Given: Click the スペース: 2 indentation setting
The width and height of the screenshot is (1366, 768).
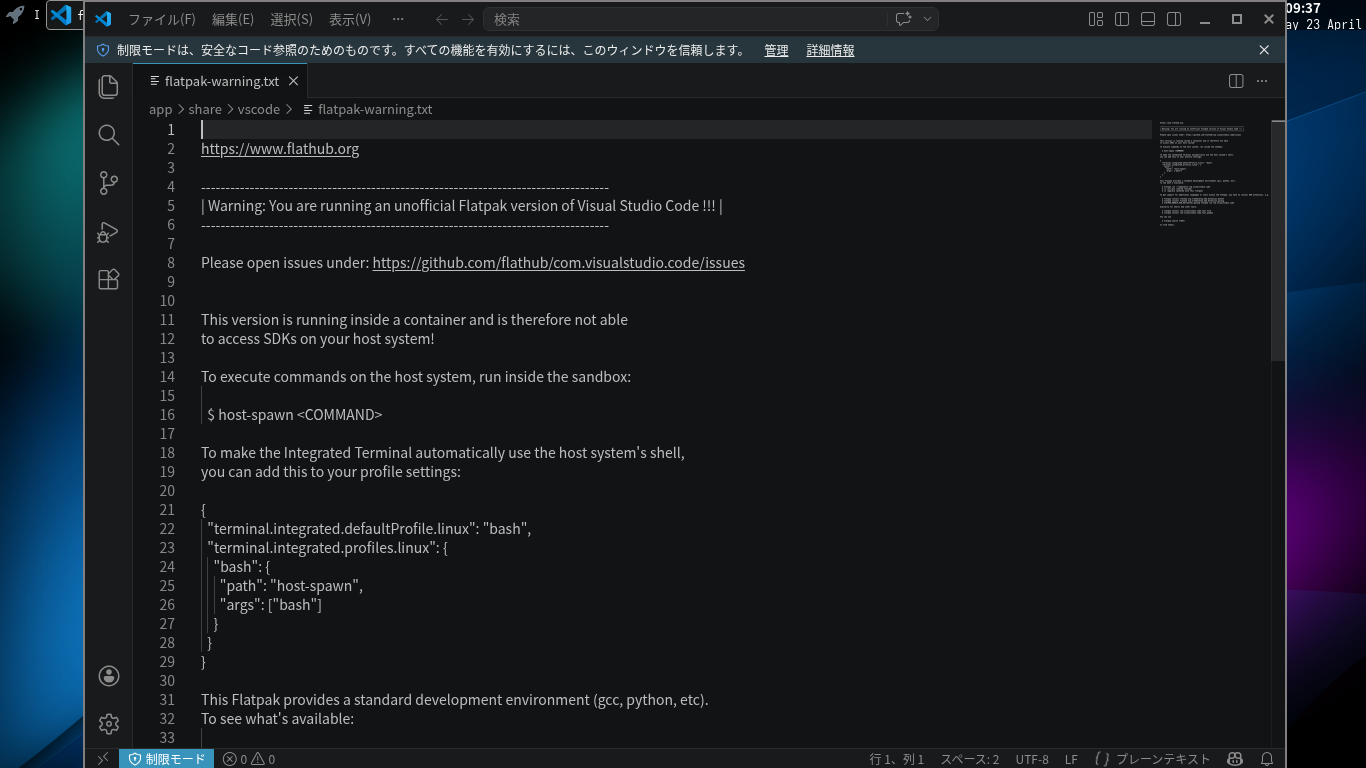Looking at the screenshot, I should click(x=969, y=759).
